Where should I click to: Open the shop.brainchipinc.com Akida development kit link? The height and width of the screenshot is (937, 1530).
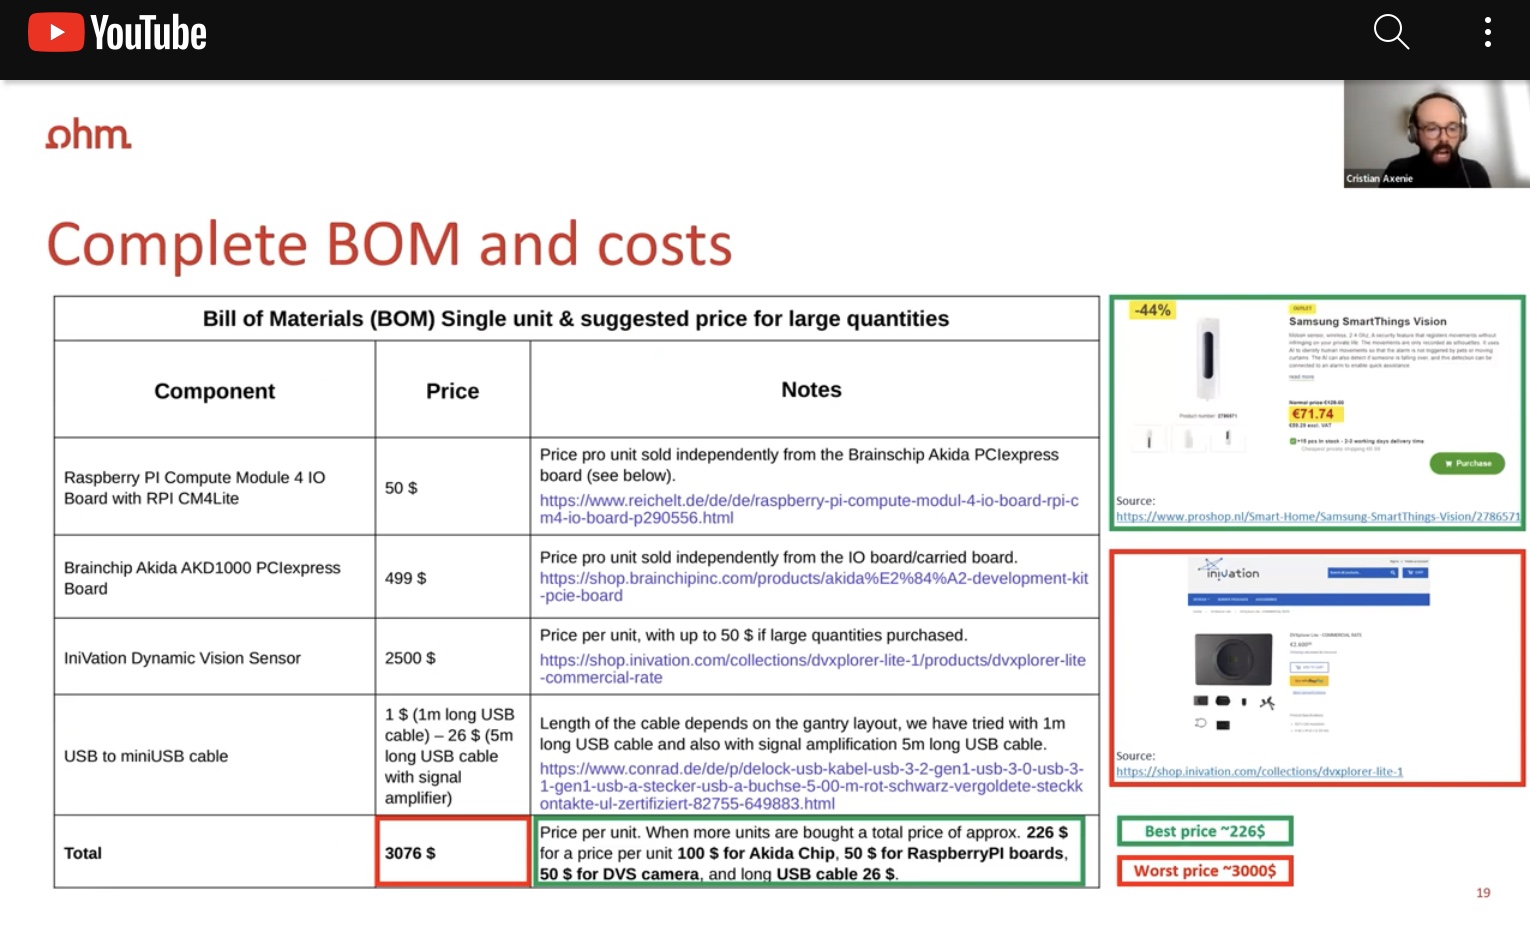coord(813,587)
